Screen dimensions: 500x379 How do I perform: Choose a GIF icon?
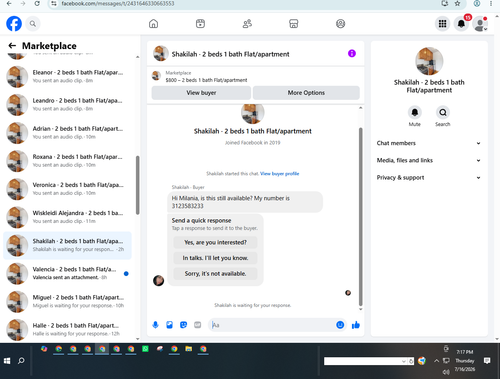click(x=198, y=325)
